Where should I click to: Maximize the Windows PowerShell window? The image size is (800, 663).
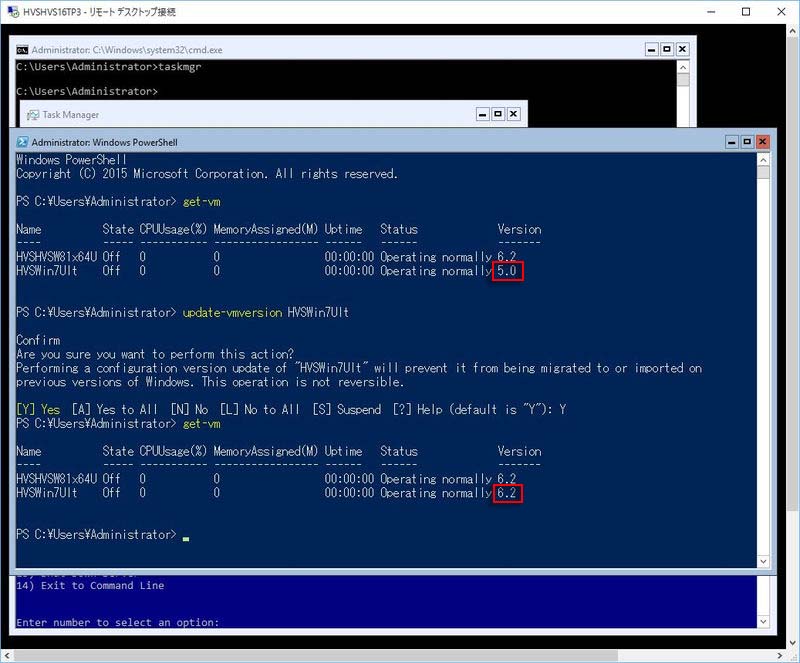coord(747,141)
